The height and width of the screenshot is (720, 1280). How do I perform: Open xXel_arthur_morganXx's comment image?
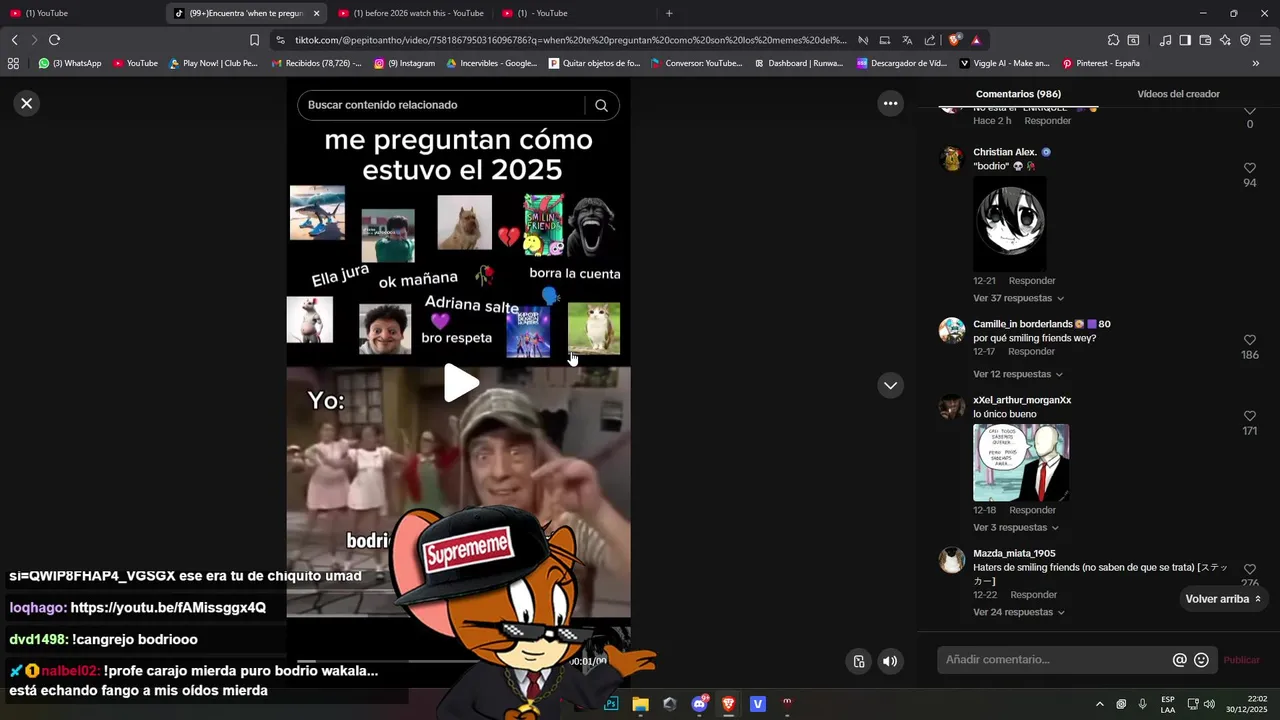click(x=1021, y=462)
